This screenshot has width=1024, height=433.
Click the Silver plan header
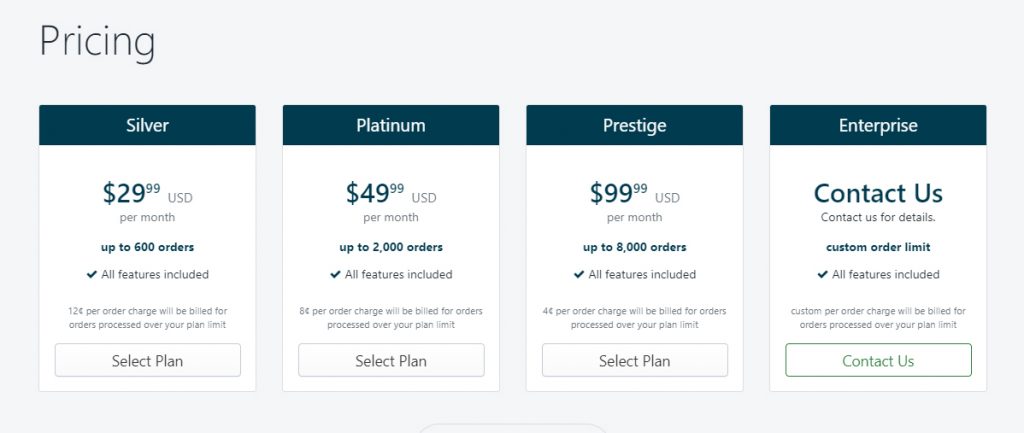[148, 125]
